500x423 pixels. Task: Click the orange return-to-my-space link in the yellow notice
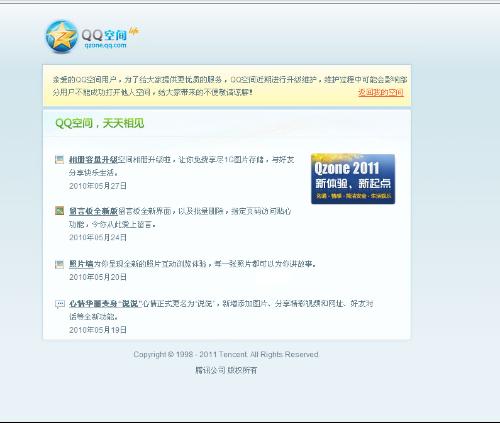(381, 92)
